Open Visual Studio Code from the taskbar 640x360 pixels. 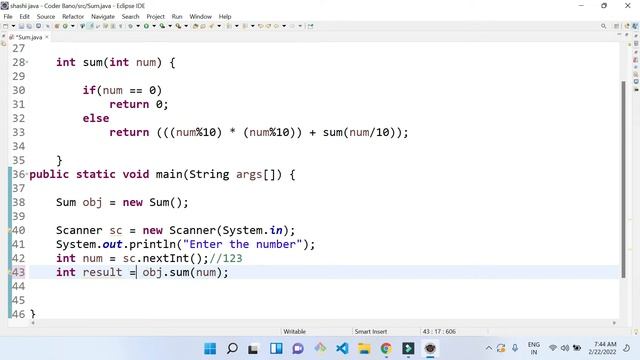342,349
